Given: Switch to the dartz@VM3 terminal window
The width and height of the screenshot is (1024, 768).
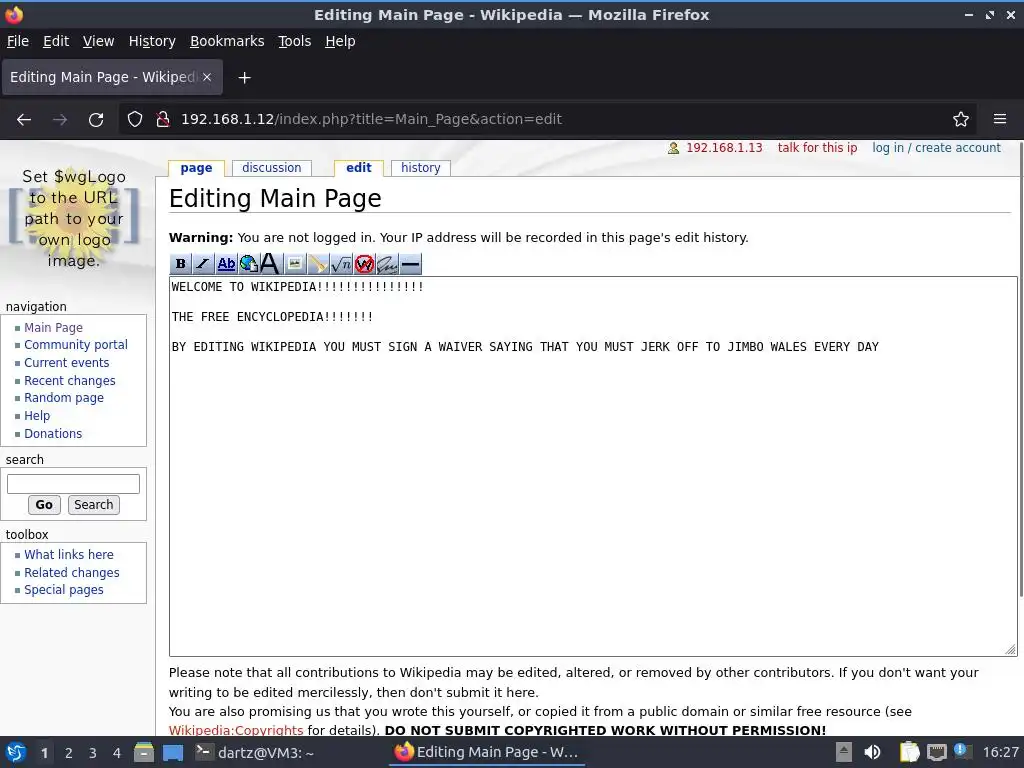Looking at the screenshot, I should click(x=255, y=752).
